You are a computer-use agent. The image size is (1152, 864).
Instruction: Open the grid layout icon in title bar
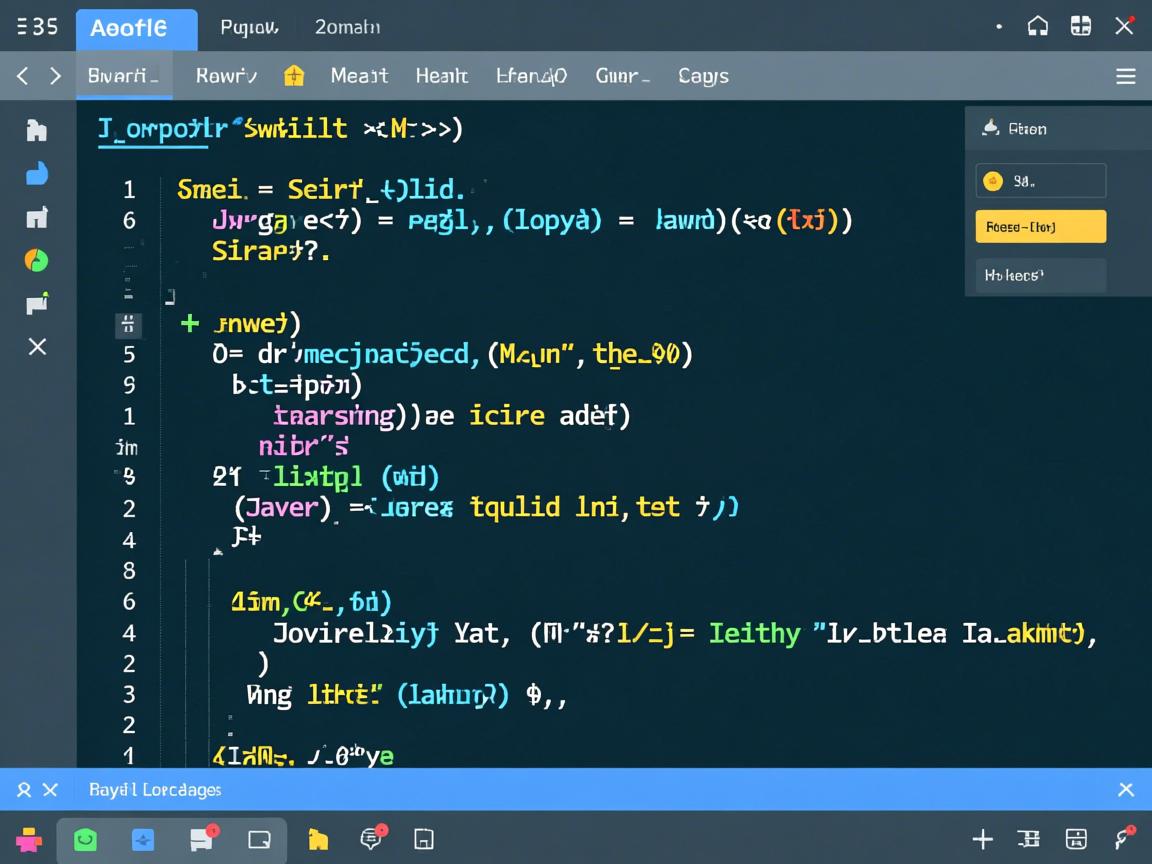[x=1081, y=27]
